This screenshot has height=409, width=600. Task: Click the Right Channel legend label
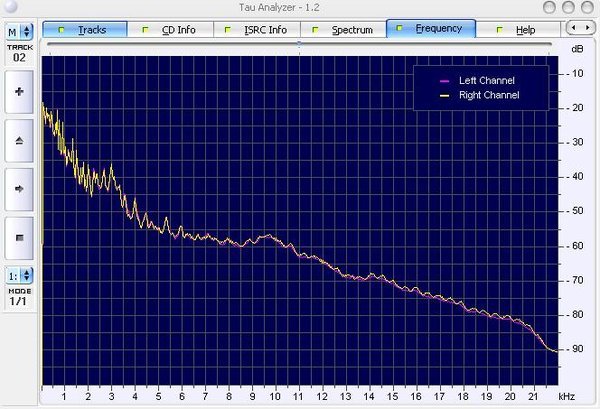(x=489, y=95)
